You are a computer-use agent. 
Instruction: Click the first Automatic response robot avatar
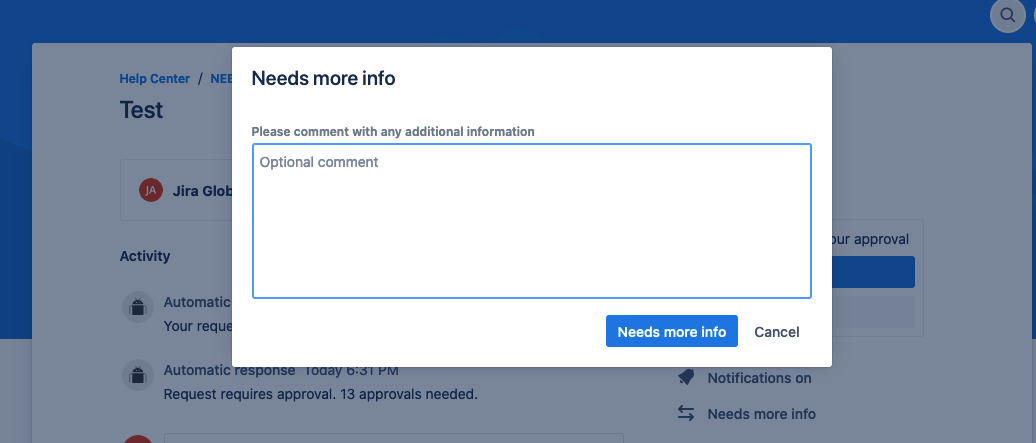coord(137,307)
